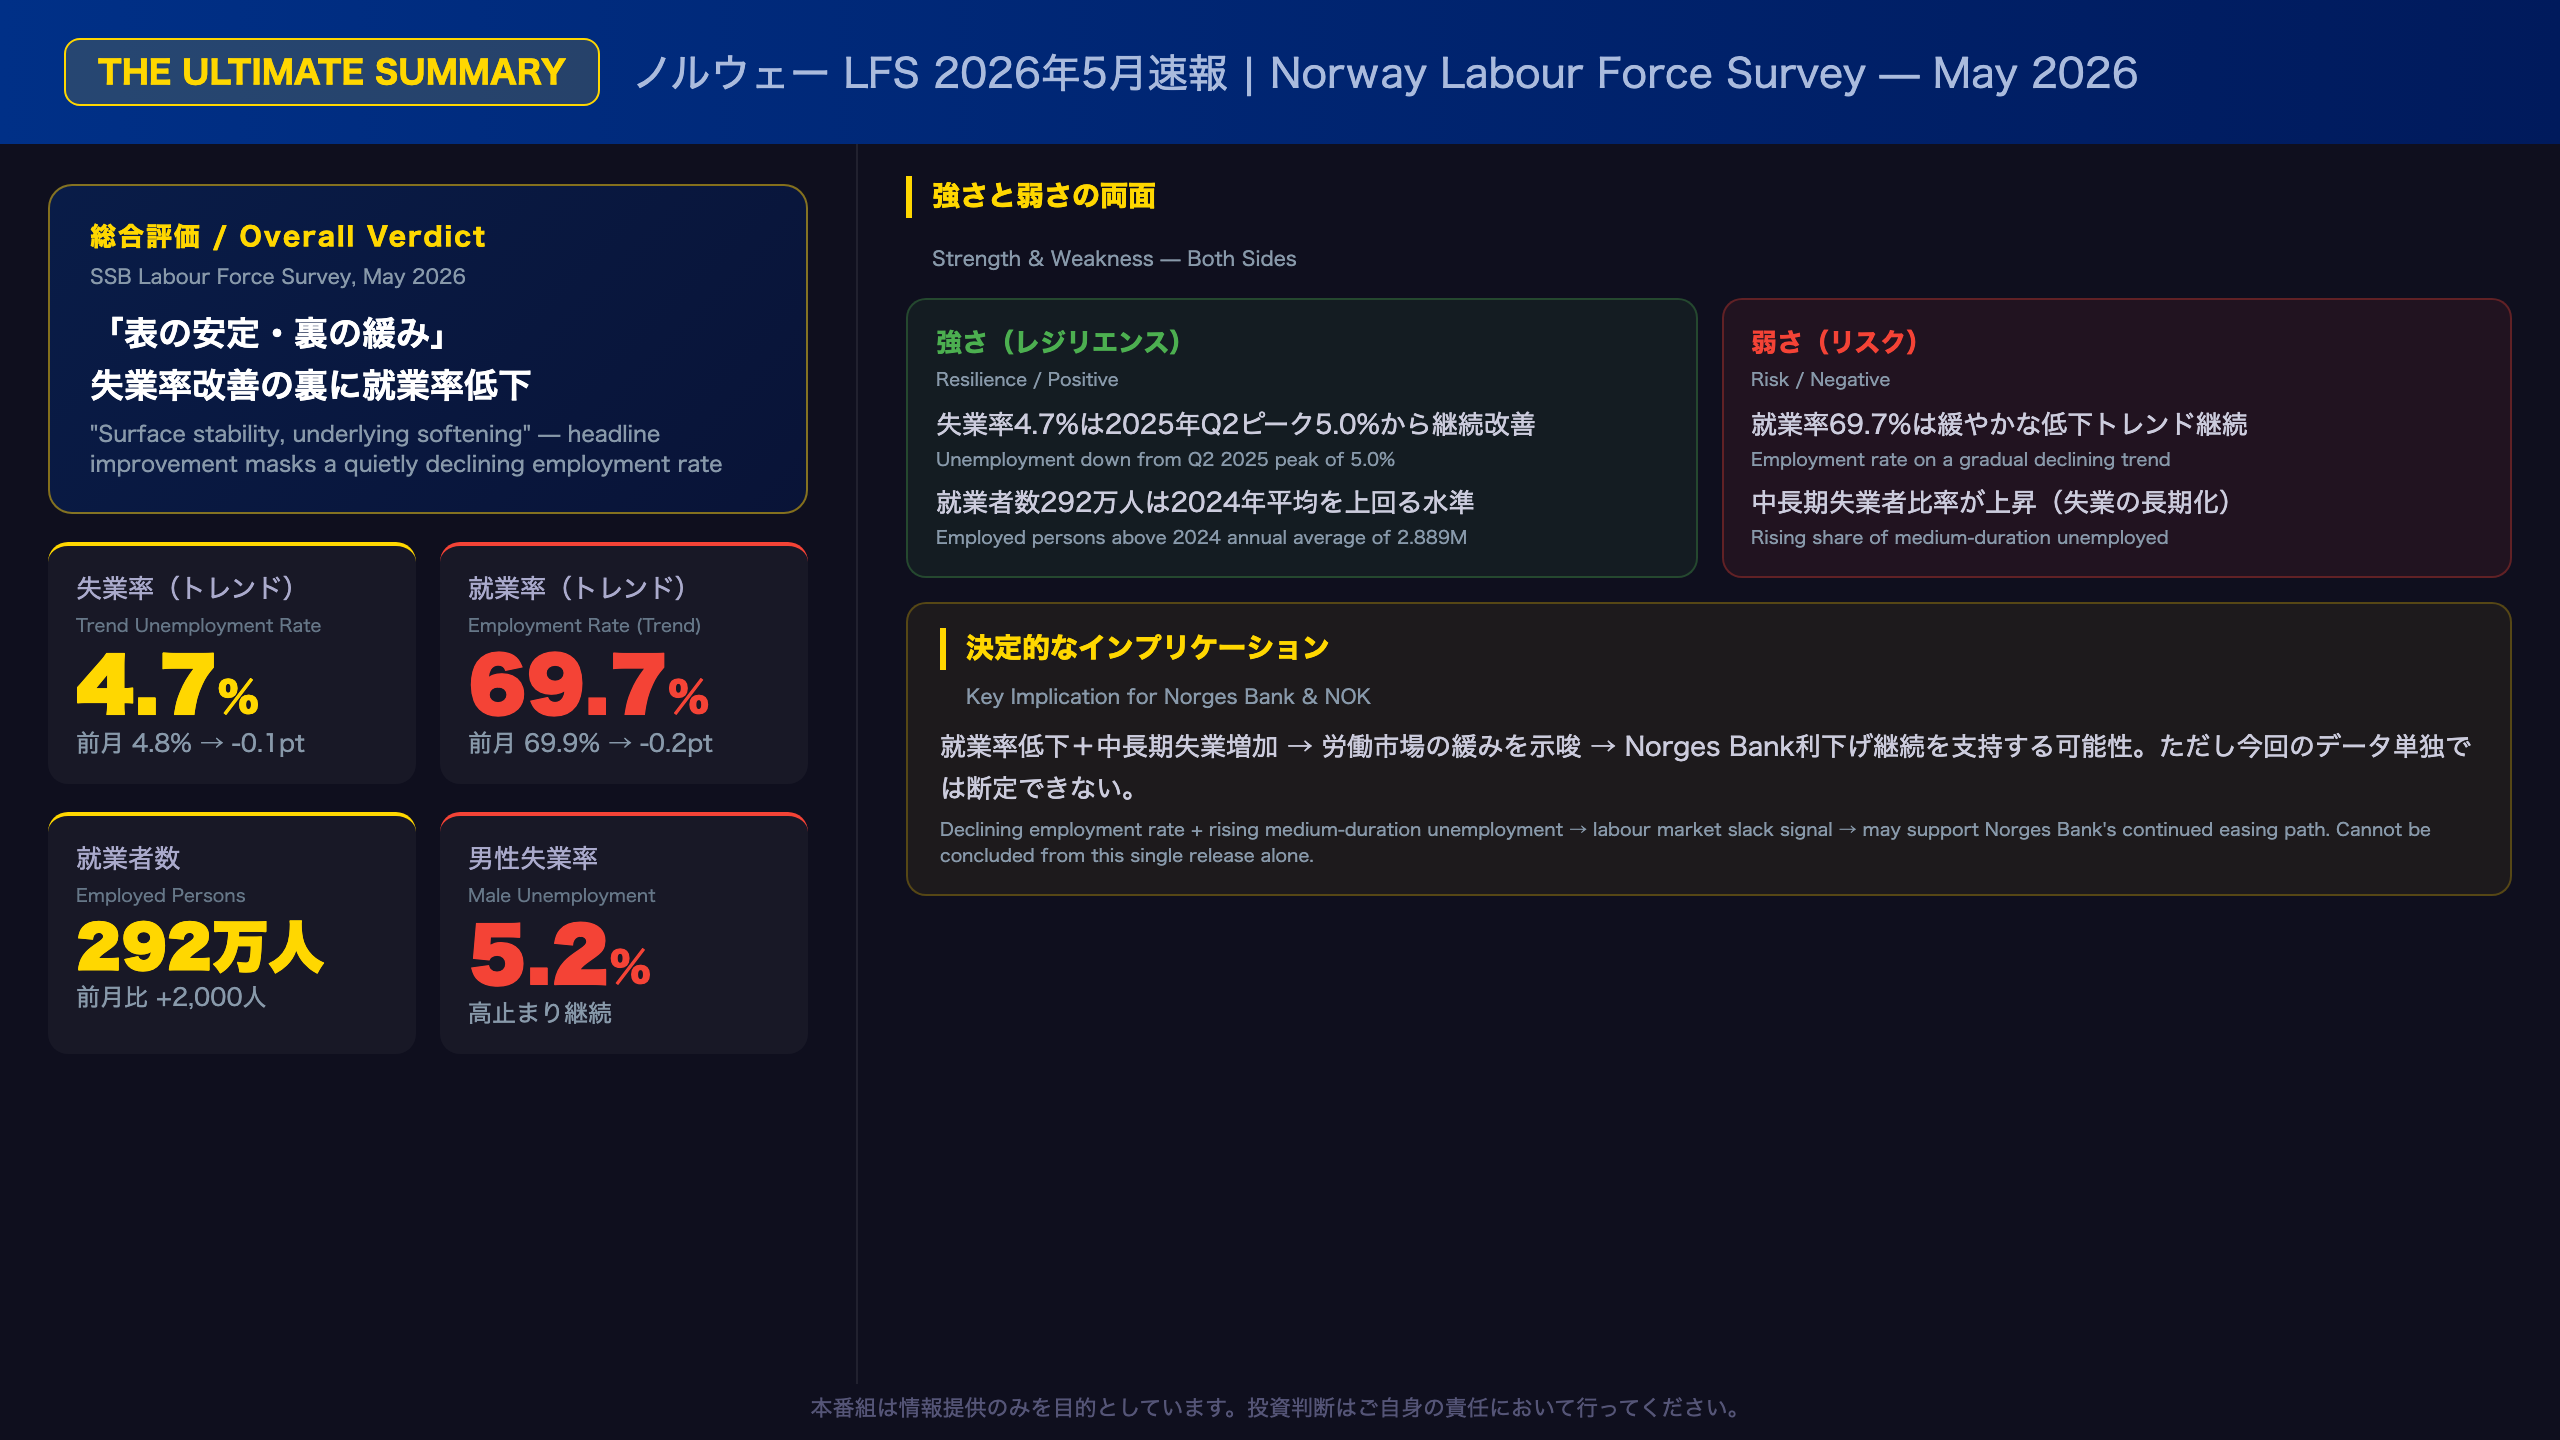Select 'Employed Persons' caption
Viewport: 2560px width, 1440px height.
click(160, 896)
